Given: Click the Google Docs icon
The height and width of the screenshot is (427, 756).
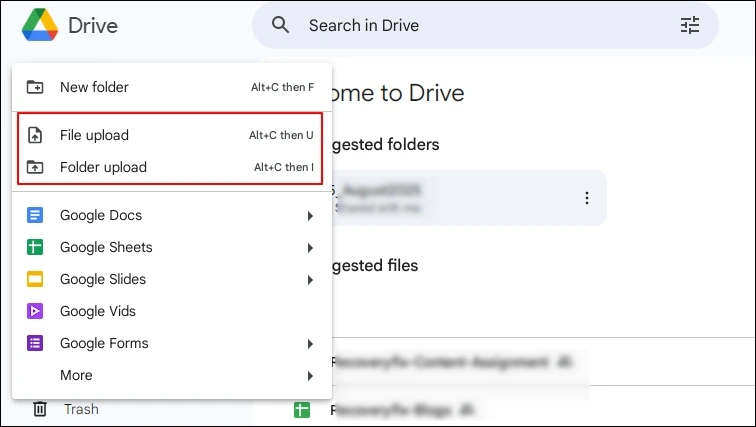Looking at the screenshot, I should coord(35,215).
